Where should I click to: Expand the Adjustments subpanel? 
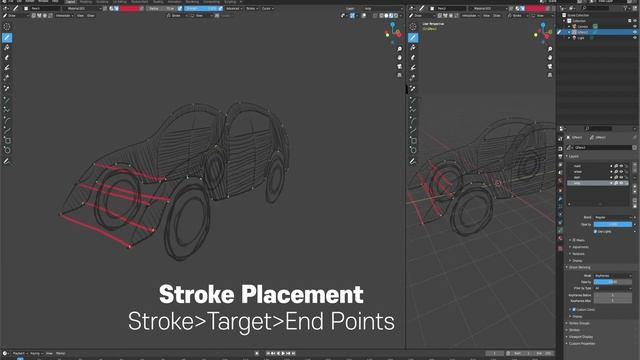tap(579, 247)
